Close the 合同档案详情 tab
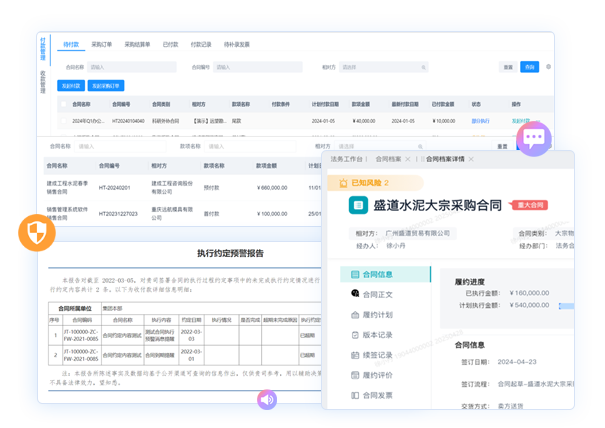 (471, 159)
